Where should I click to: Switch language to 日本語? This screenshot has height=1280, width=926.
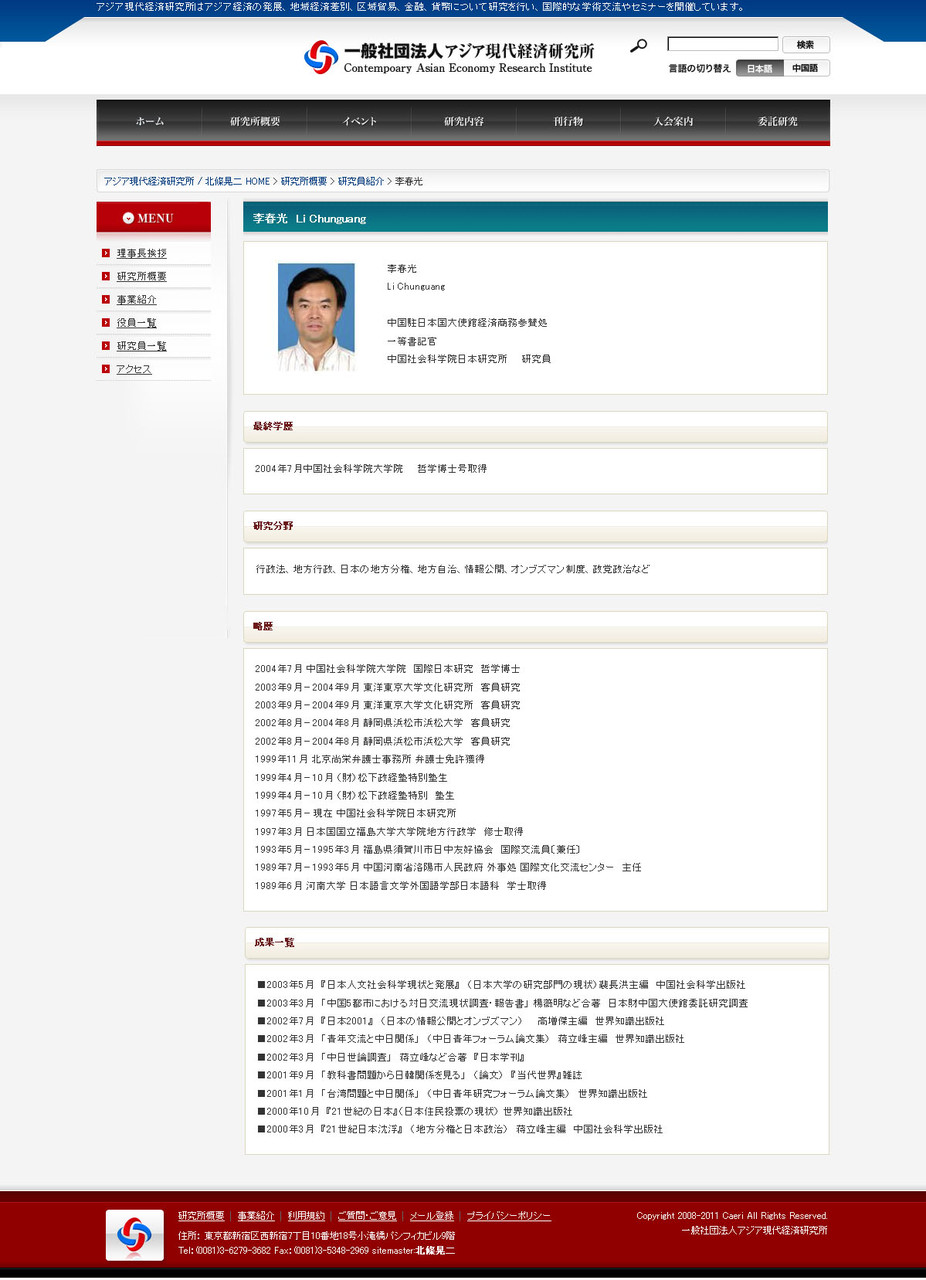[x=760, y=68]
